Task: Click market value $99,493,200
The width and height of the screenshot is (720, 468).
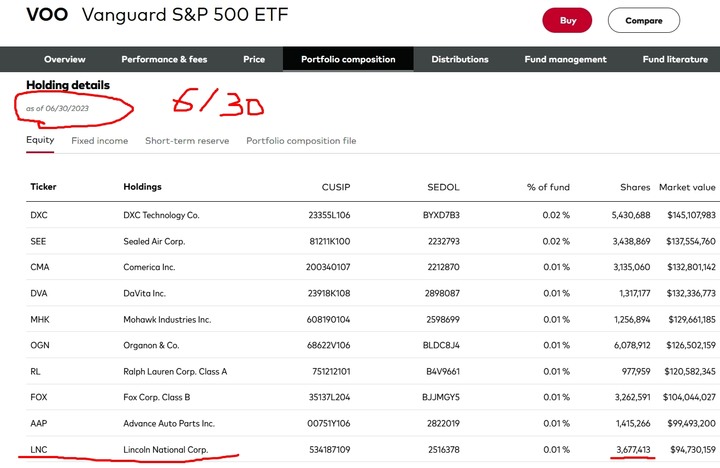Action: (x=693, y=423)
